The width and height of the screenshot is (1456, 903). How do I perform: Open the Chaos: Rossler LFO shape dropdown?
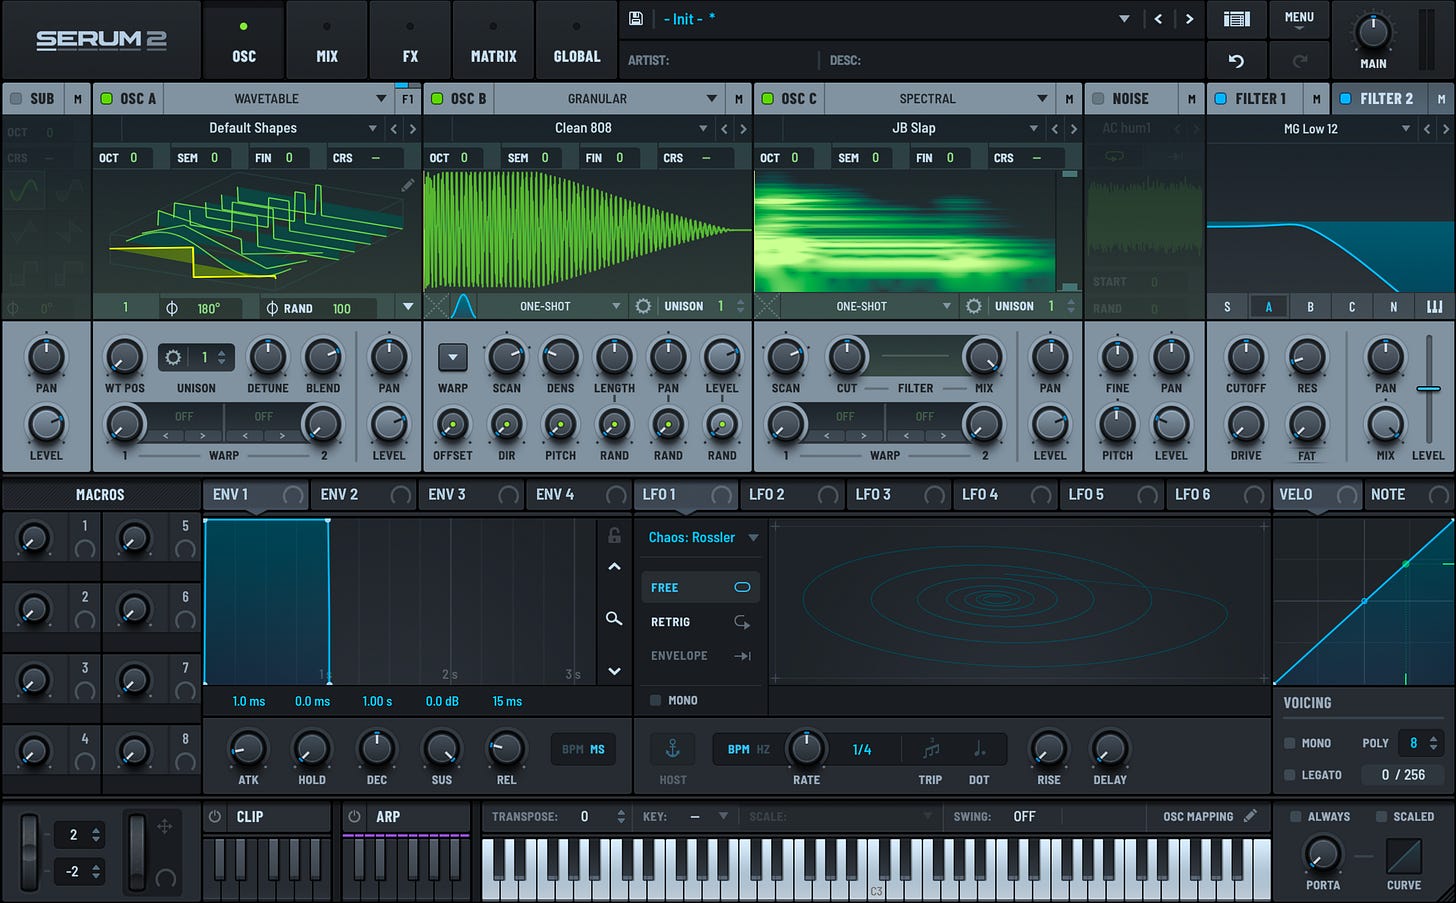click(700, 537)
